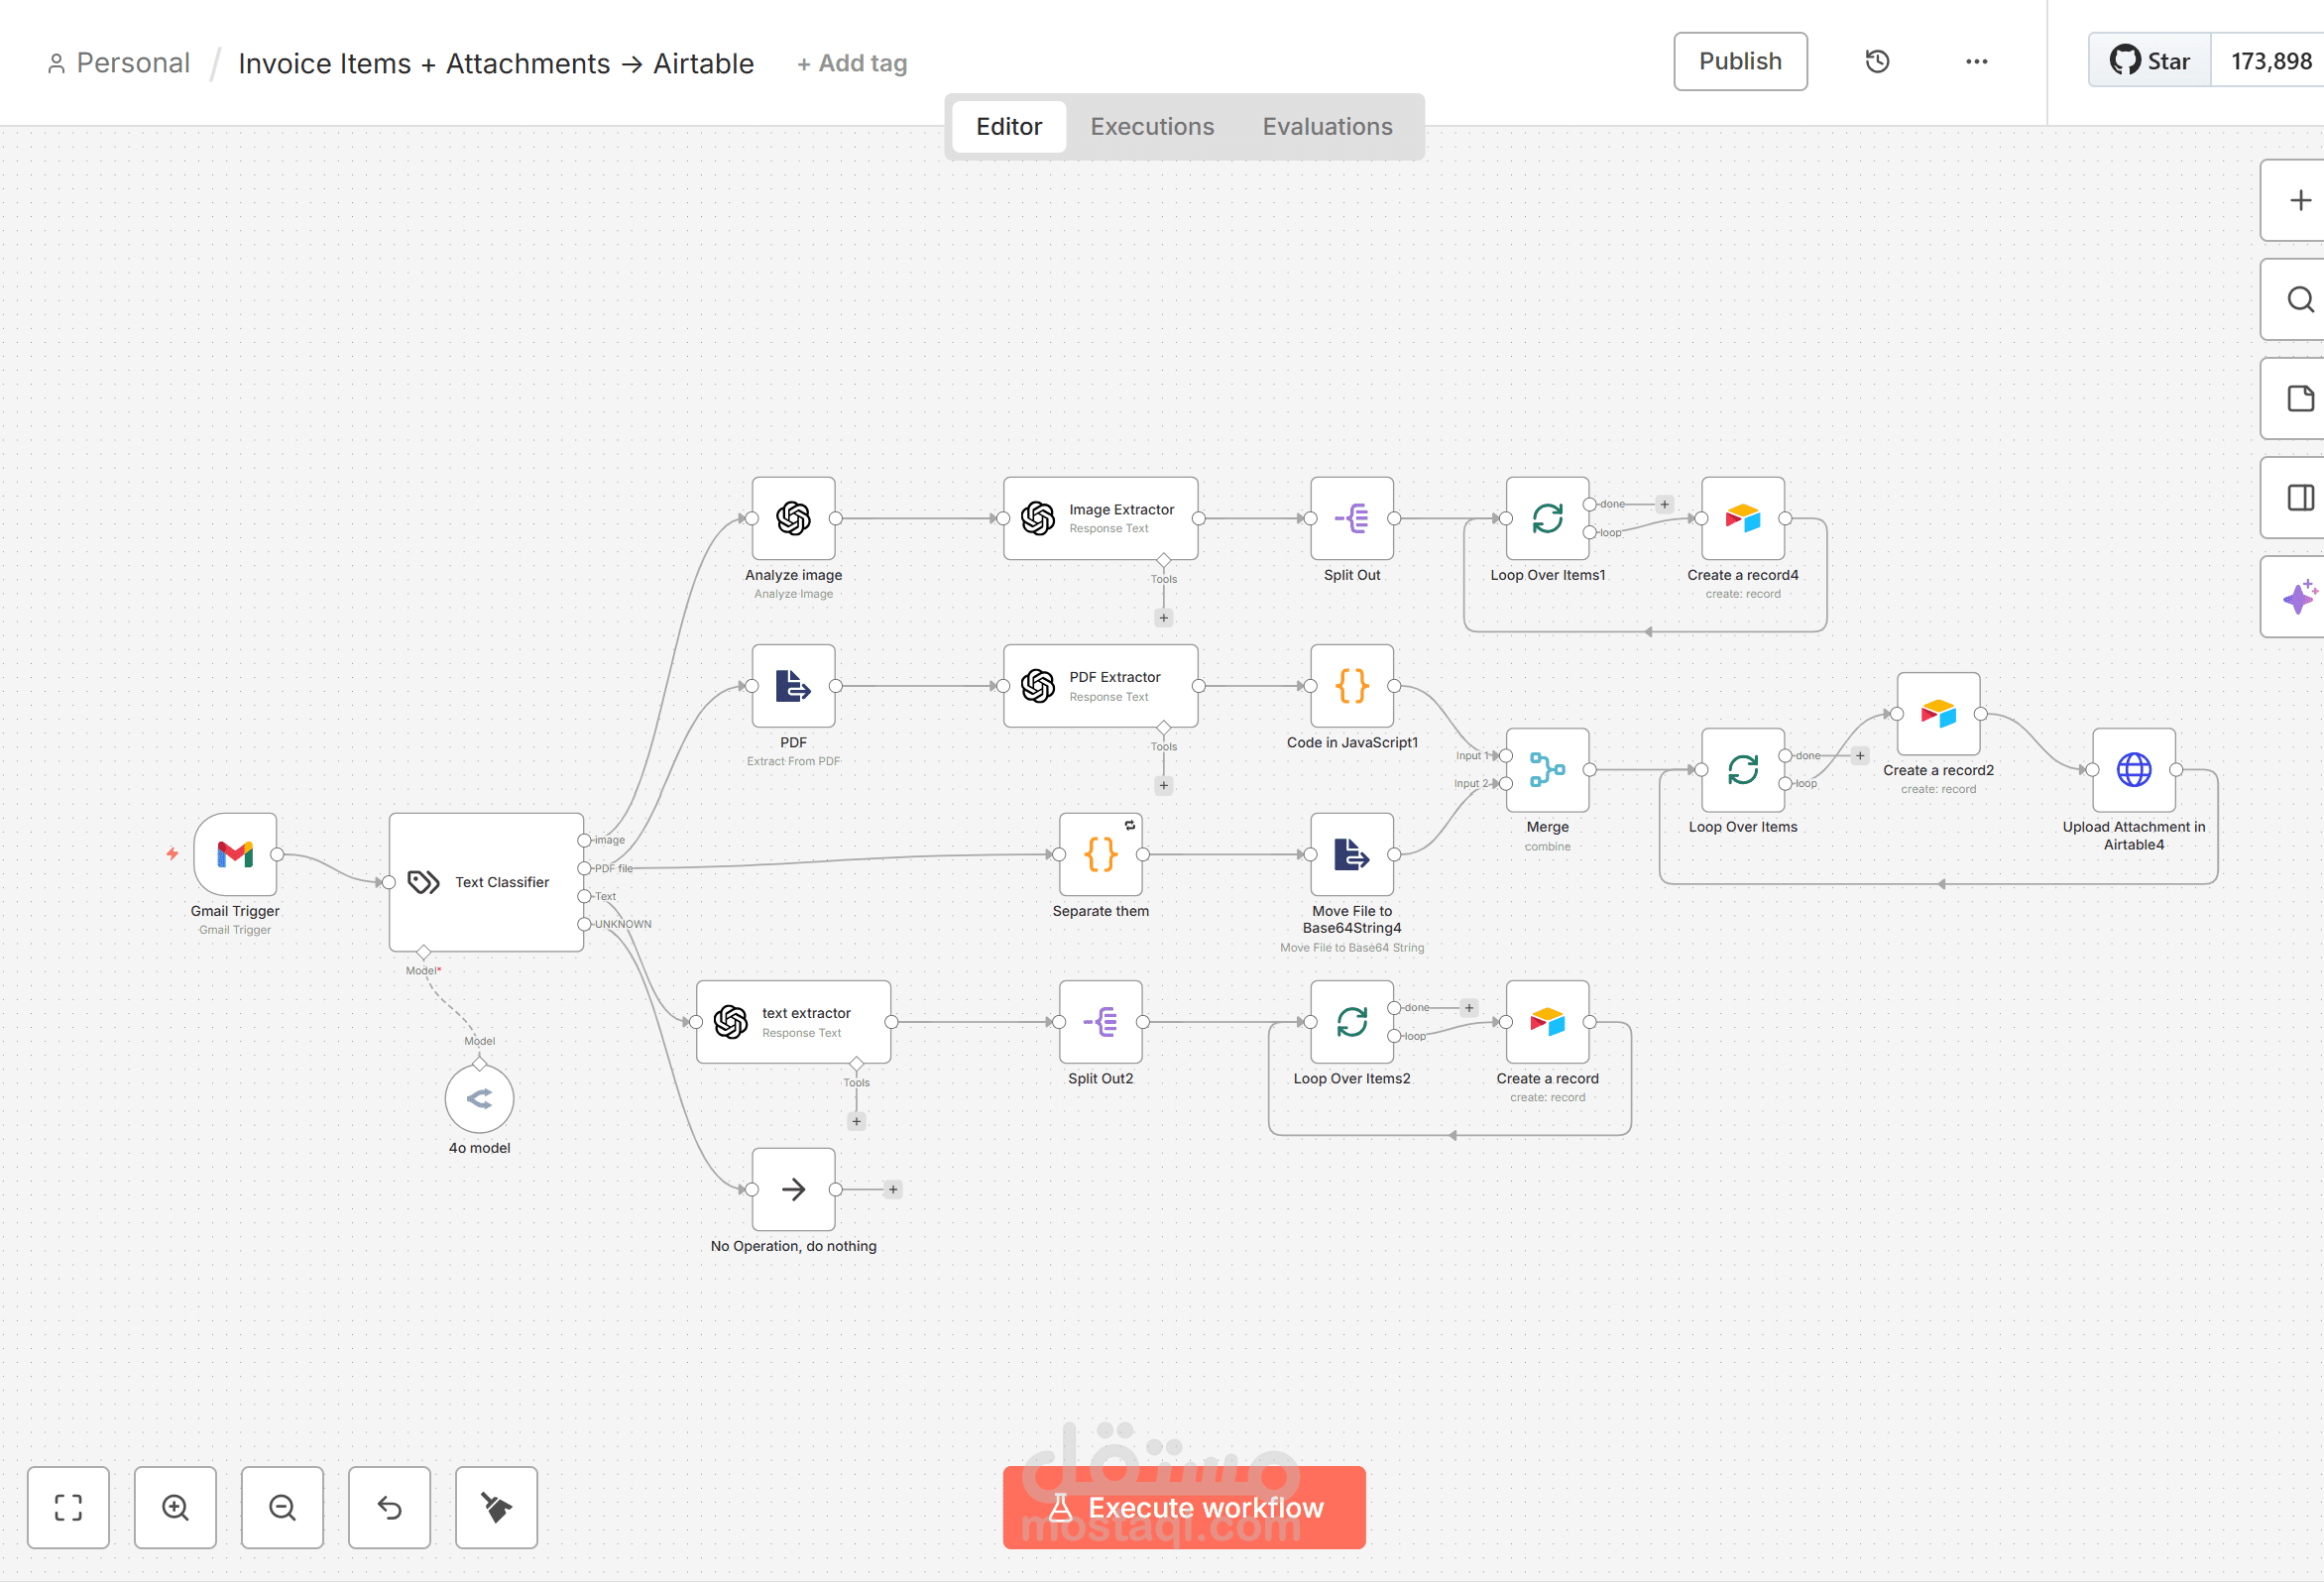Open the 4o model sub-node
The width and height of the screenshot is (2324, 1582).
tap(479, 1098)
